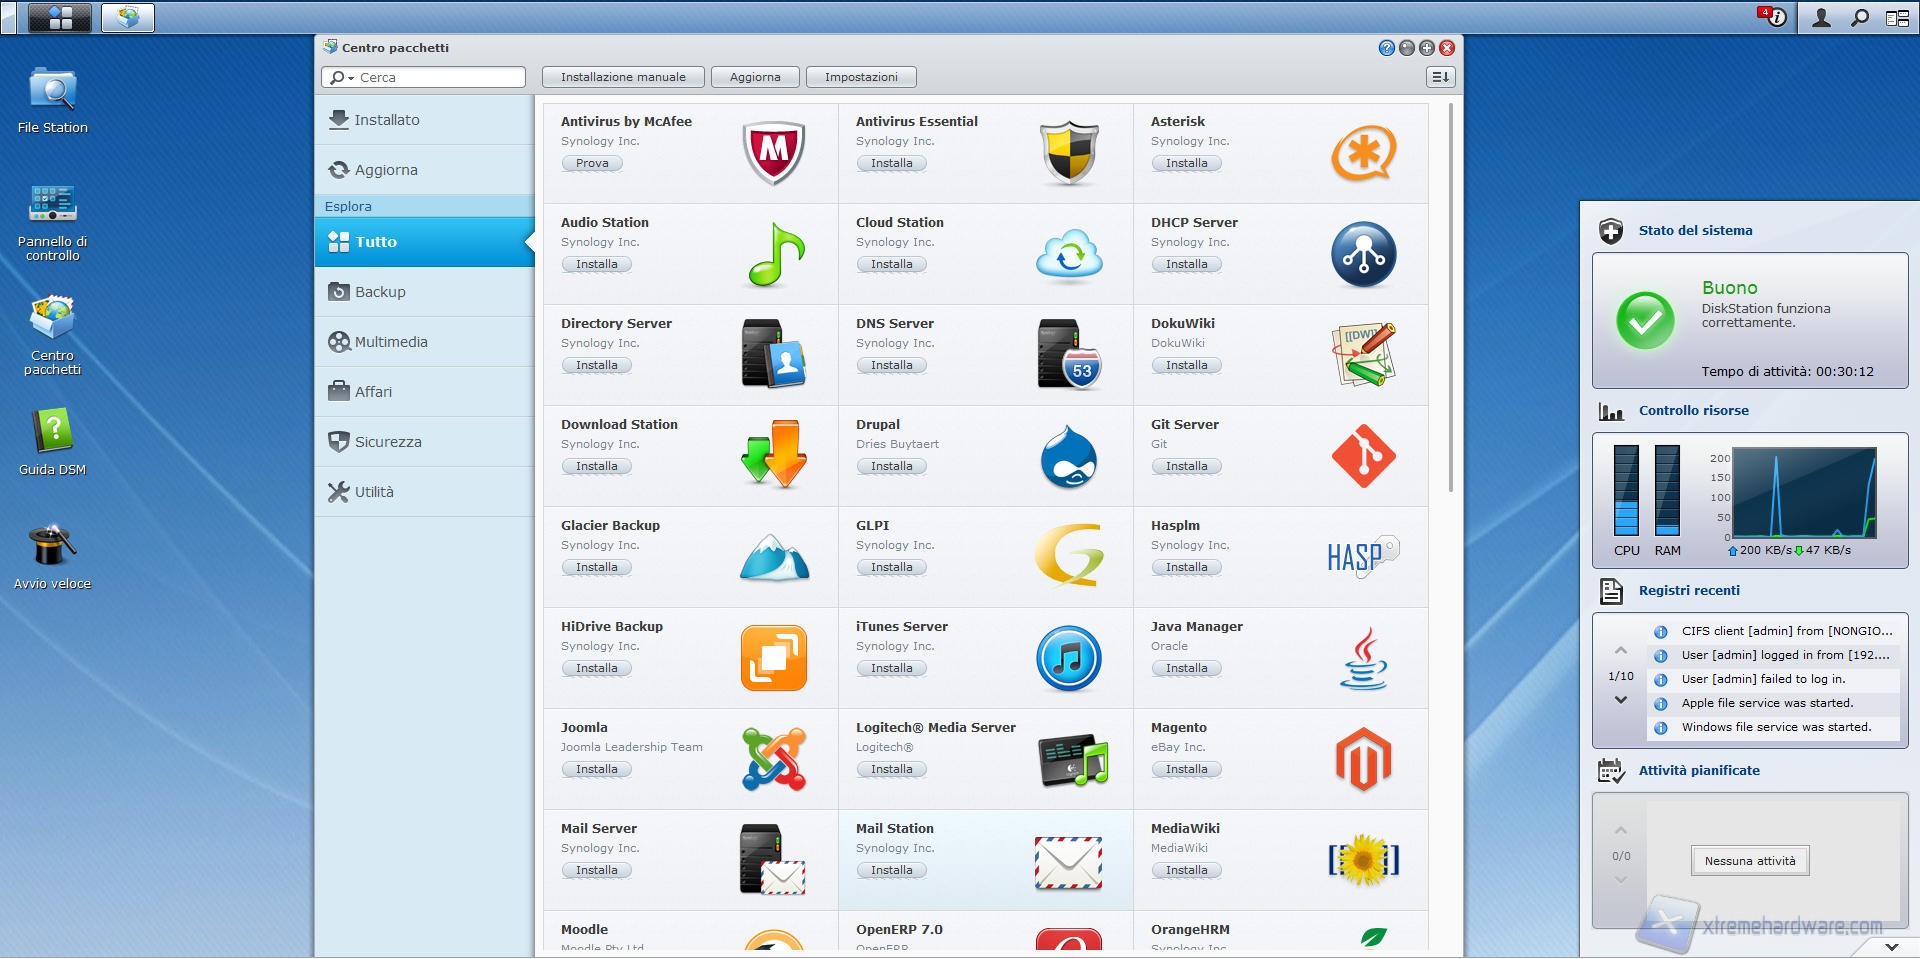1920x959 pixels.
Task: Open the user account options icon
Action: (x=1821, y=17)
